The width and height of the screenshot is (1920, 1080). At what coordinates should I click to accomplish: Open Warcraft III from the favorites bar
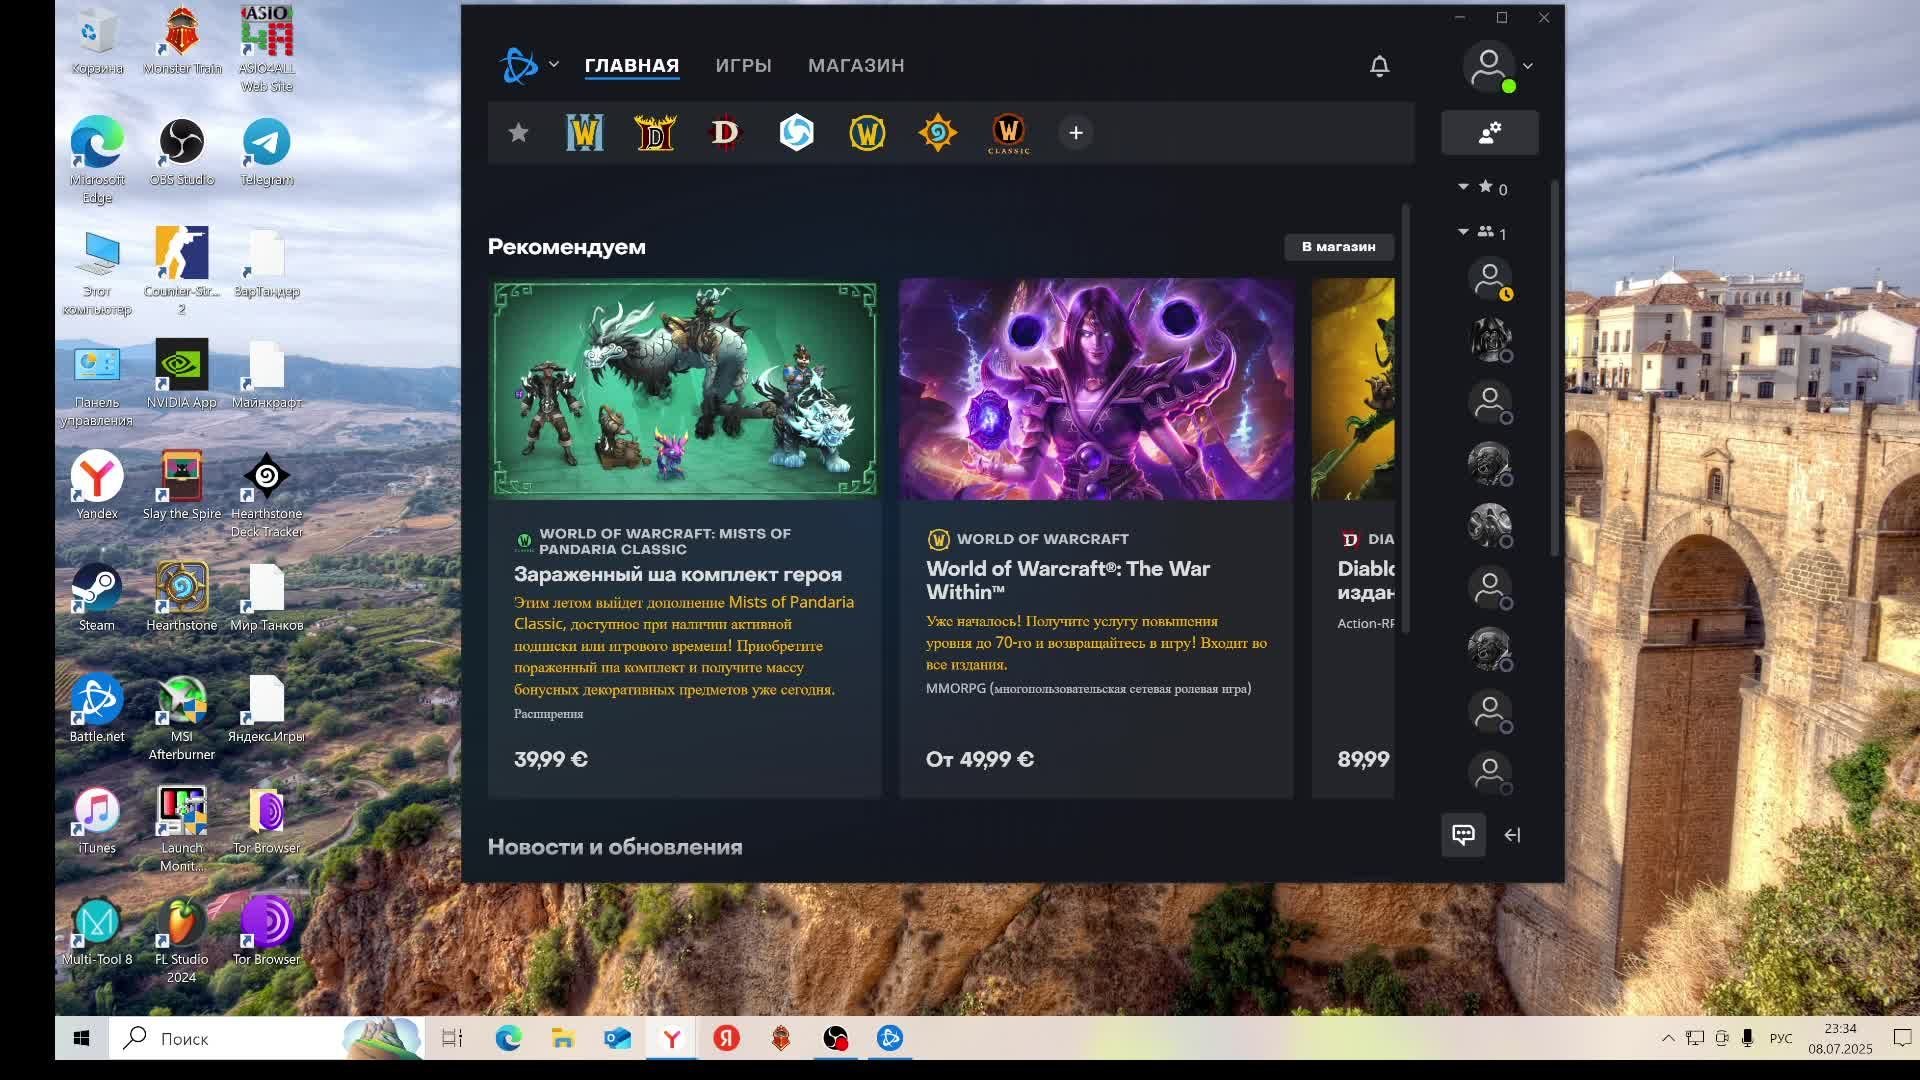pyautogui.click(x=585, y=133)
